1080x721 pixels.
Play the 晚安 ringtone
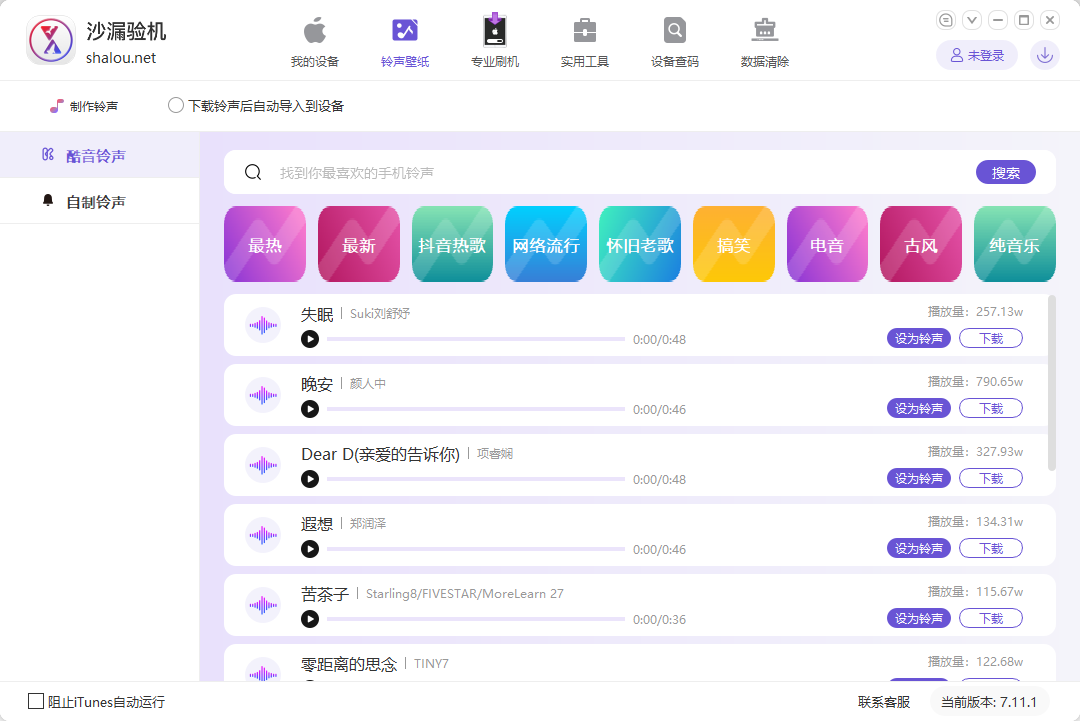coord(310,409)
